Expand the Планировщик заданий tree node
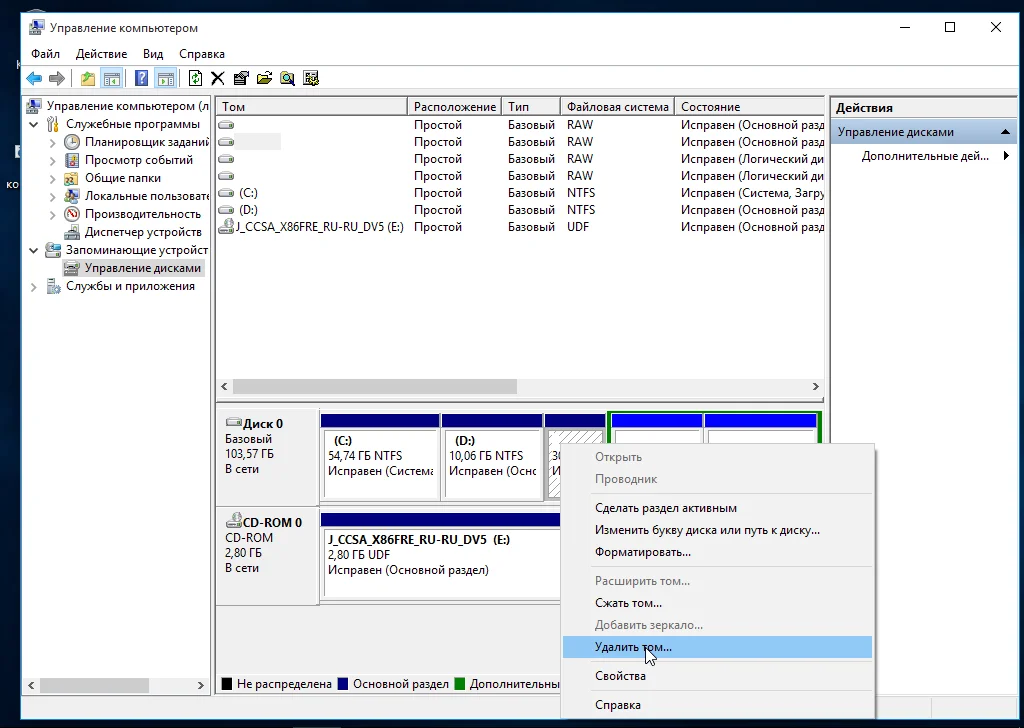The image size is (1024, 728). 53,142
